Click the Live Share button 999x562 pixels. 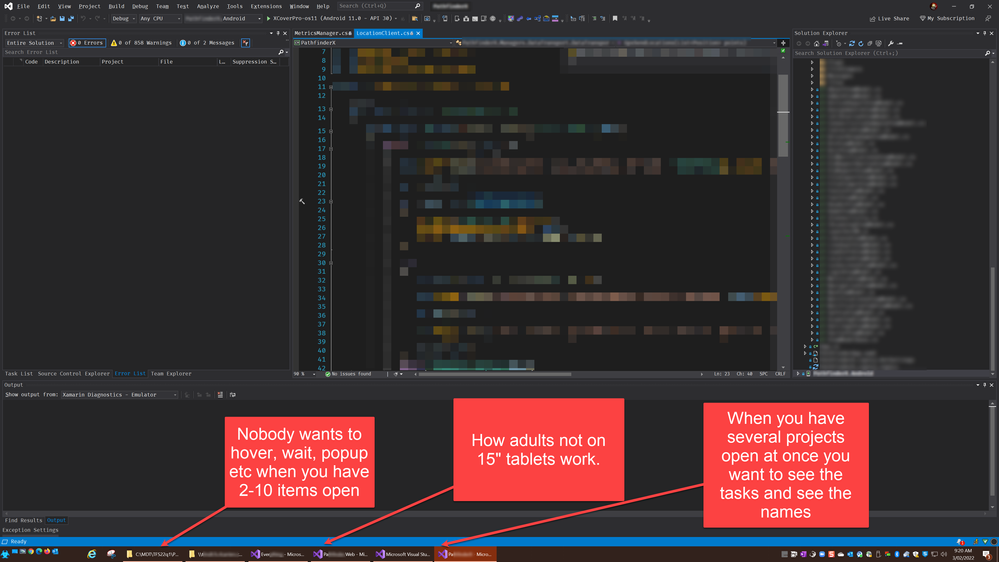coord(889,18)
